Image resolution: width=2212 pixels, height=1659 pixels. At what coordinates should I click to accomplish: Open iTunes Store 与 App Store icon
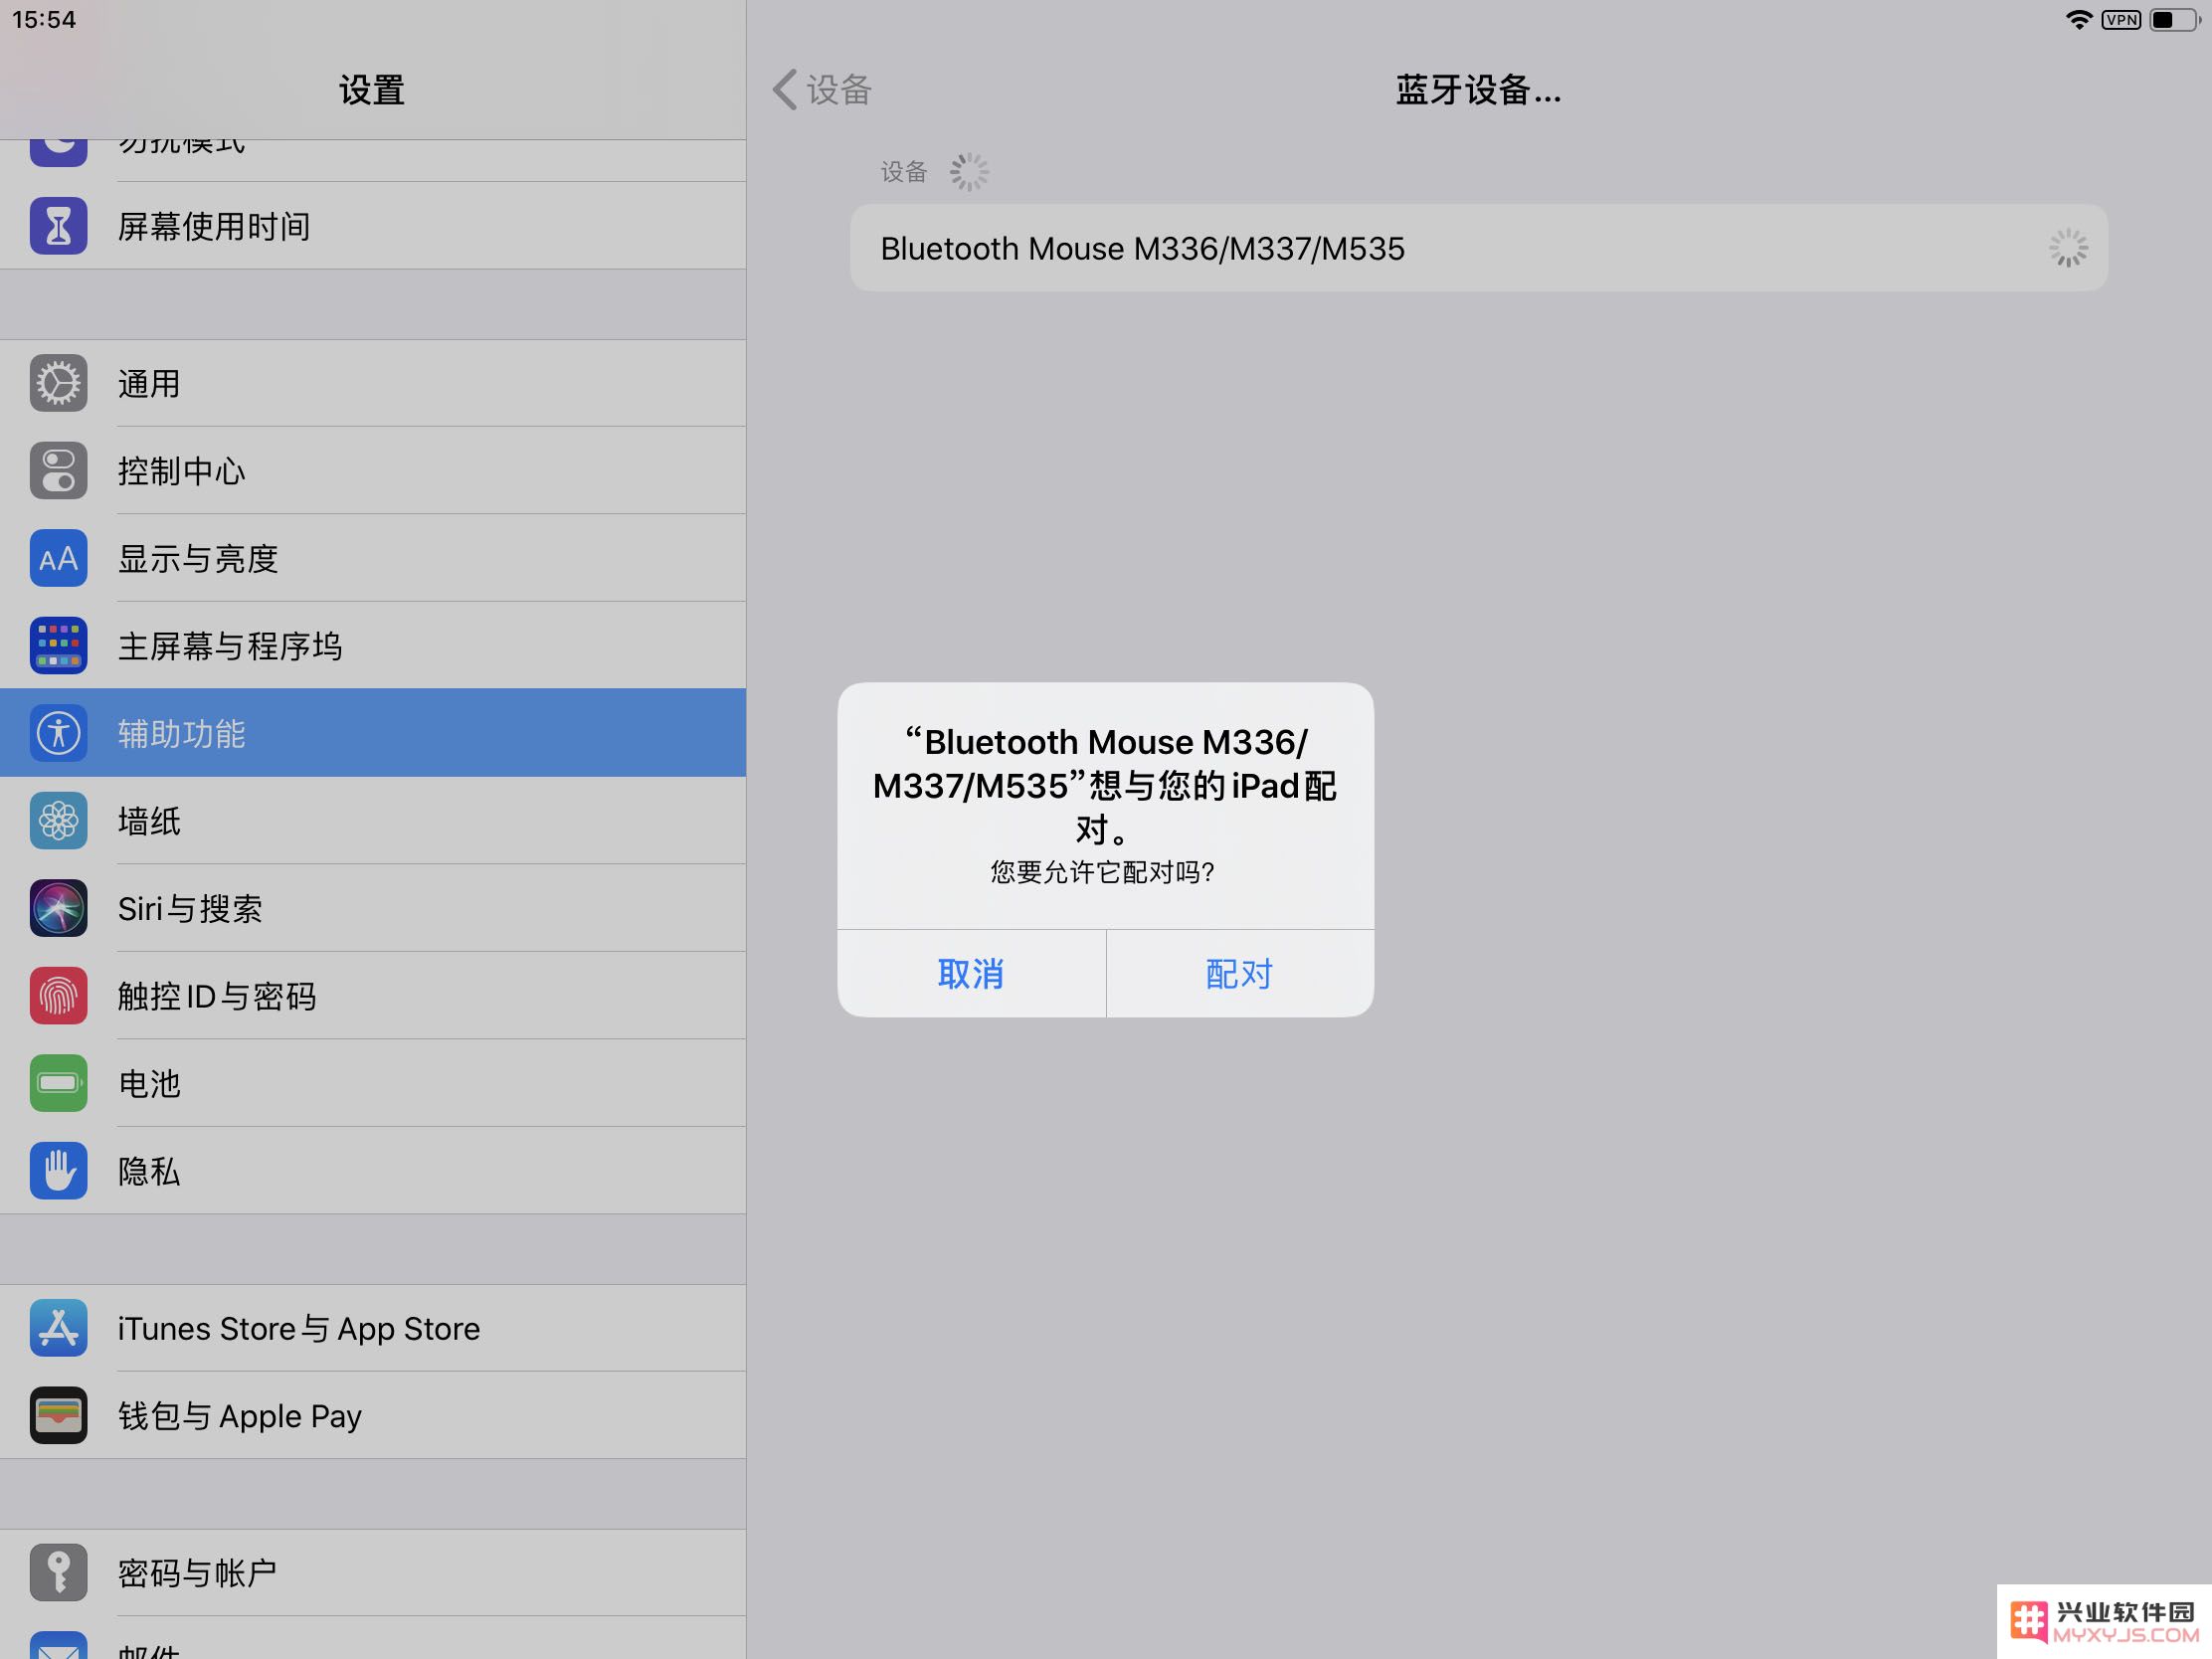click(58, 1328)
